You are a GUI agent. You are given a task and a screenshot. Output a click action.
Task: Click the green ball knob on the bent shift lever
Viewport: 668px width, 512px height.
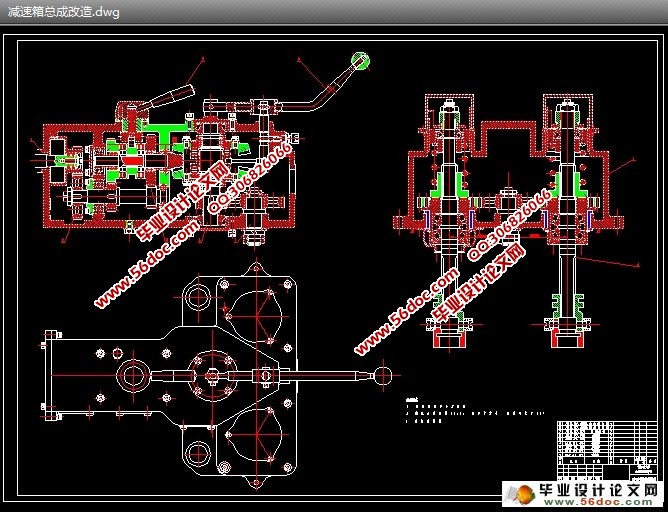(359, 61)
